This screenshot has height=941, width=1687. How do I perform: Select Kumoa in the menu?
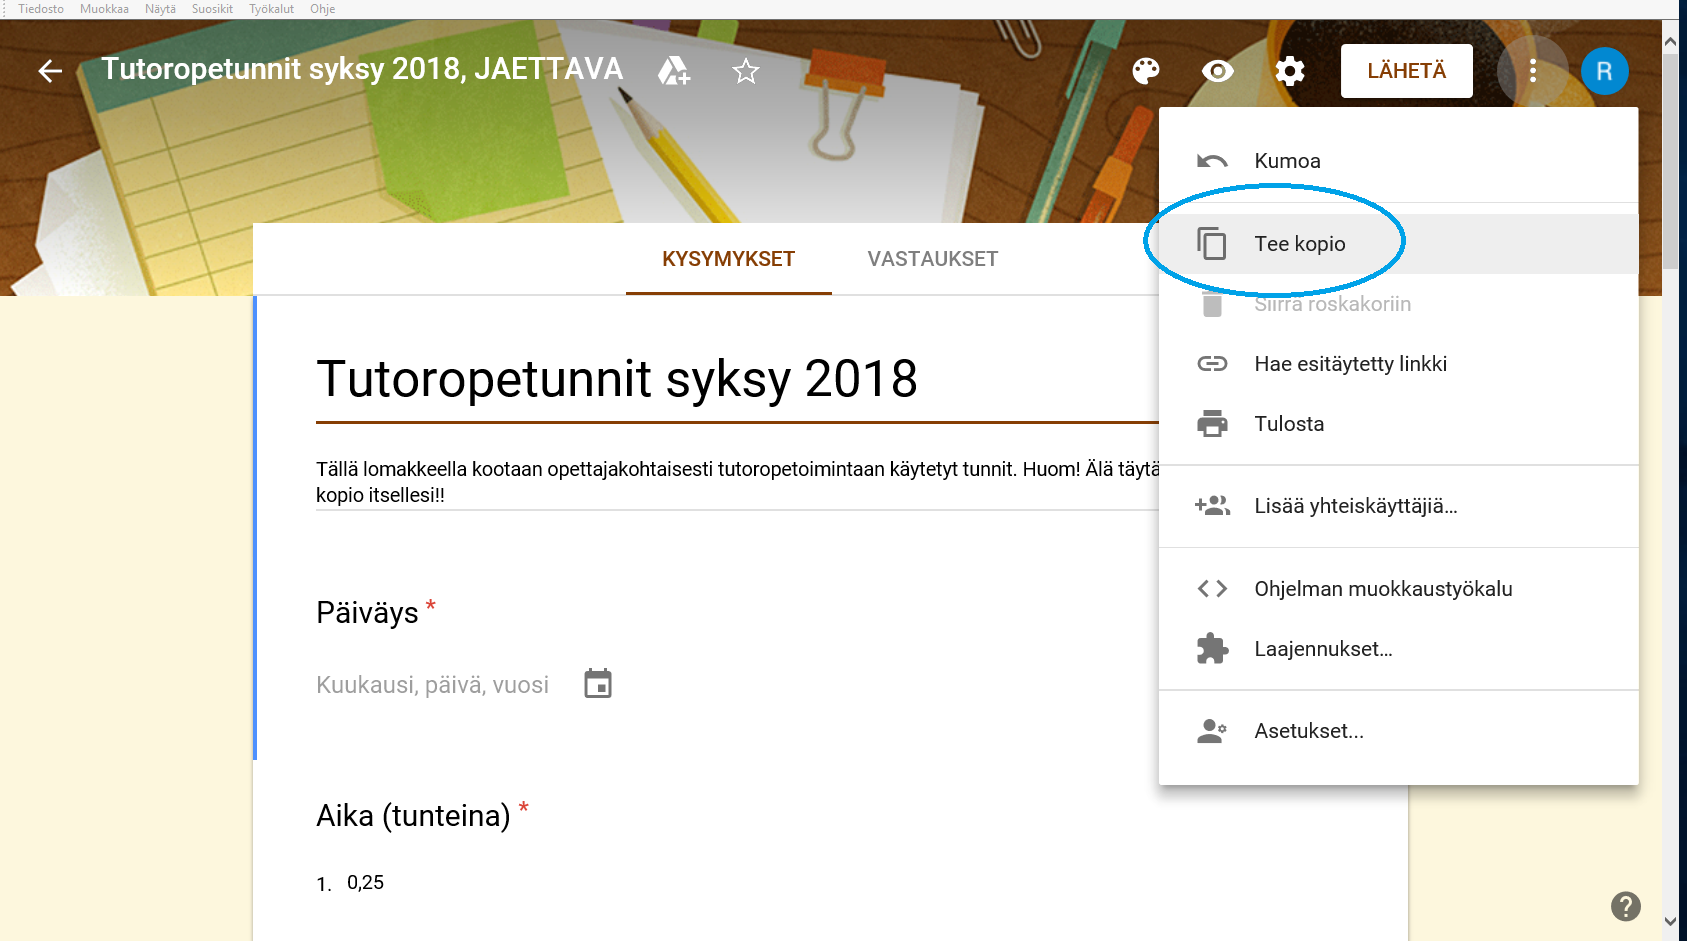(1286, 161)
